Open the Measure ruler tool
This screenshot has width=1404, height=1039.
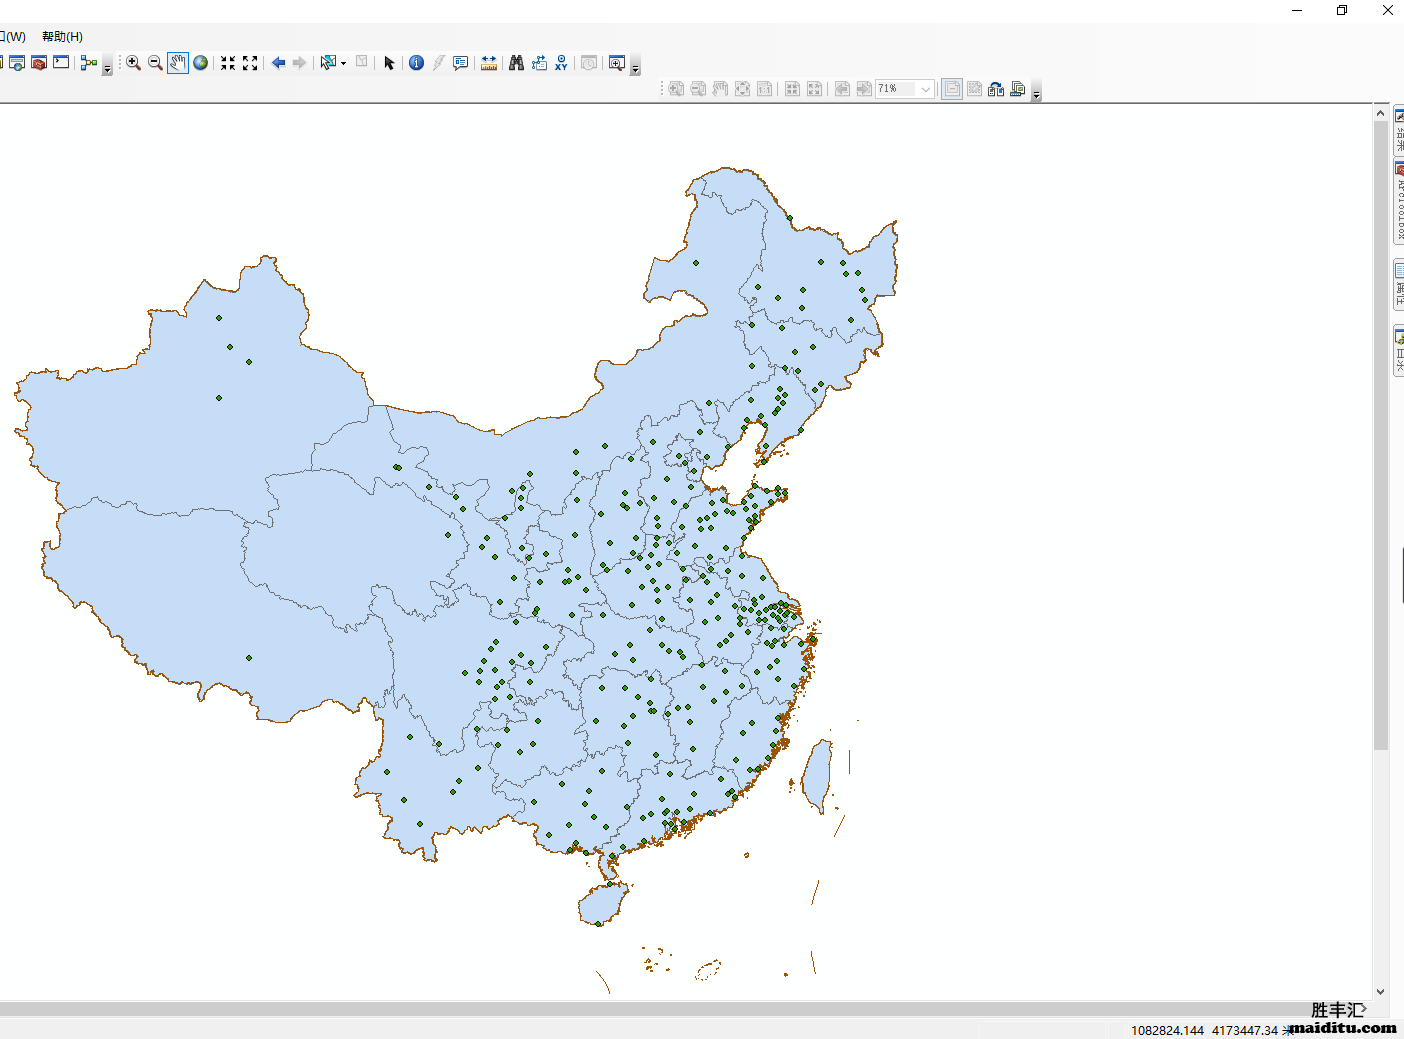point(489,63)
